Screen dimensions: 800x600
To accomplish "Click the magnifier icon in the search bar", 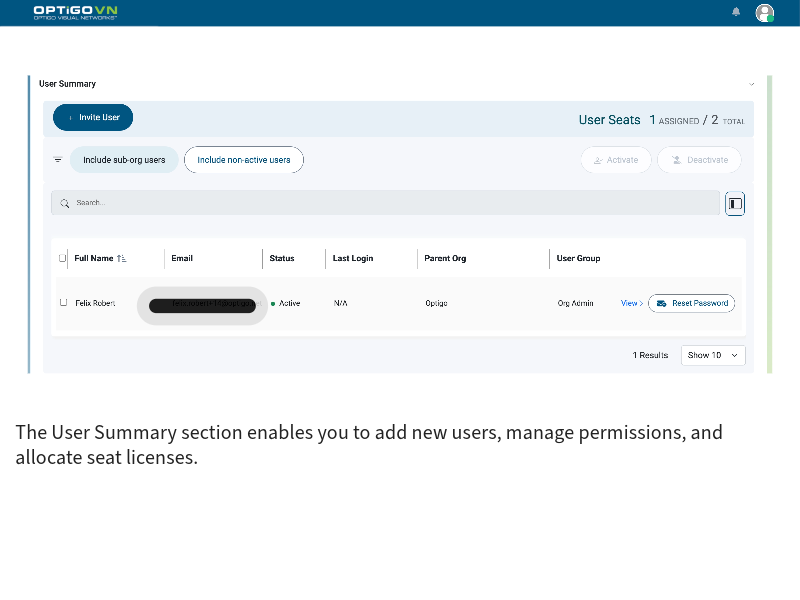I will [x=64, y=202].
